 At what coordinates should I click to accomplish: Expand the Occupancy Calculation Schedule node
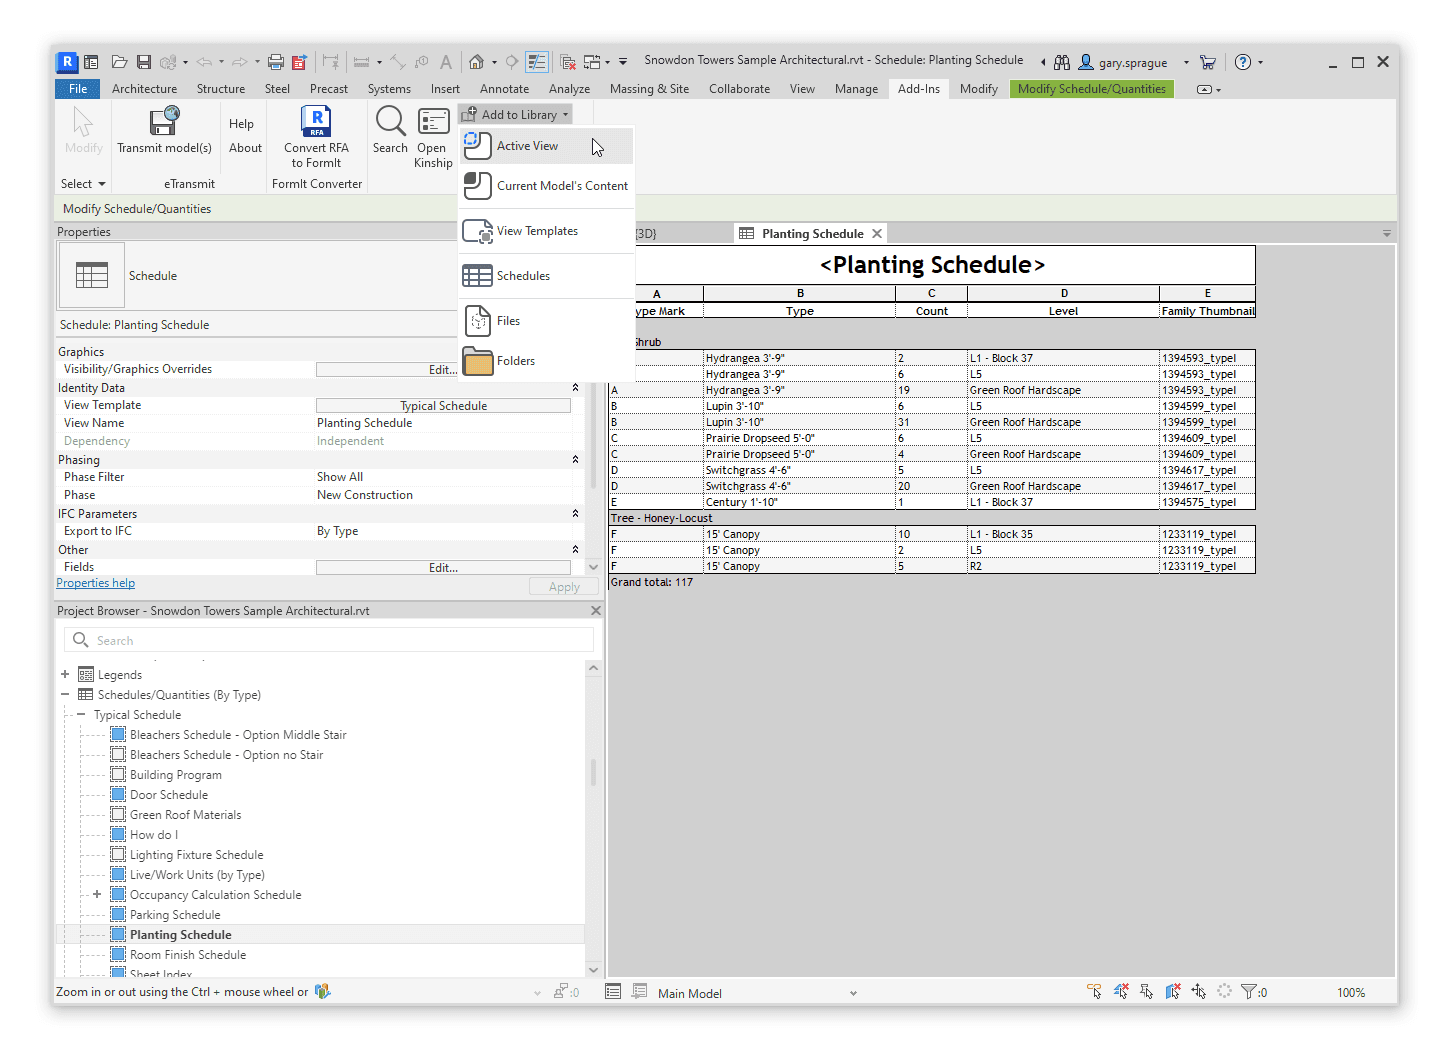[x=96, y=894]
